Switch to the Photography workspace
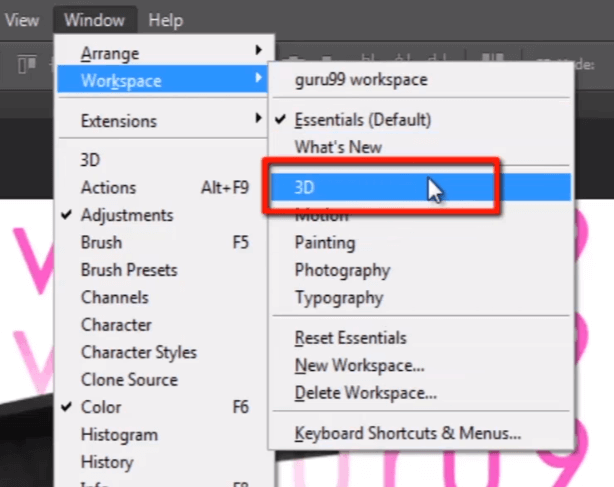 (342, 270)
